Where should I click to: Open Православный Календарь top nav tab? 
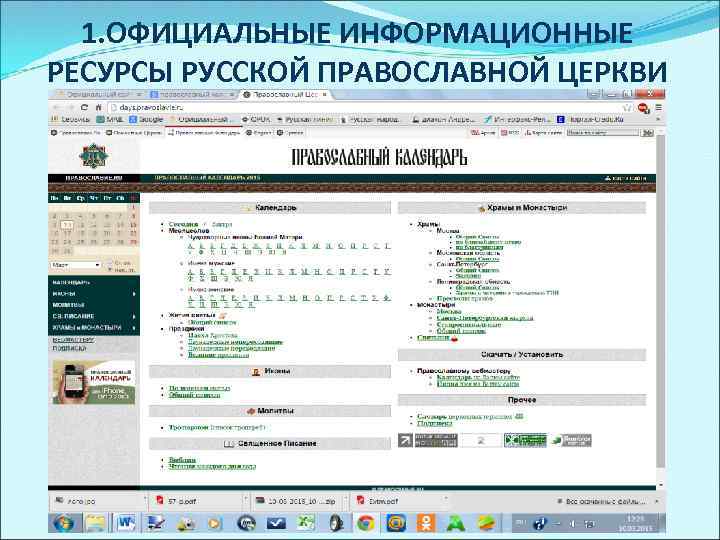pos(203,133)
